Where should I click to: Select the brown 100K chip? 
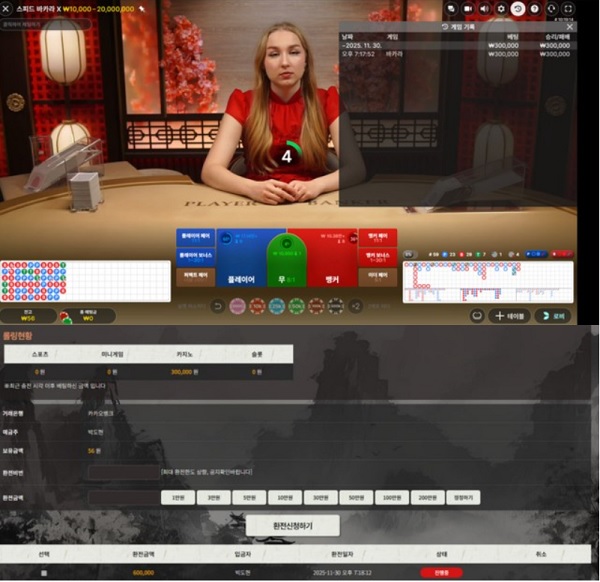pos(316,306)
